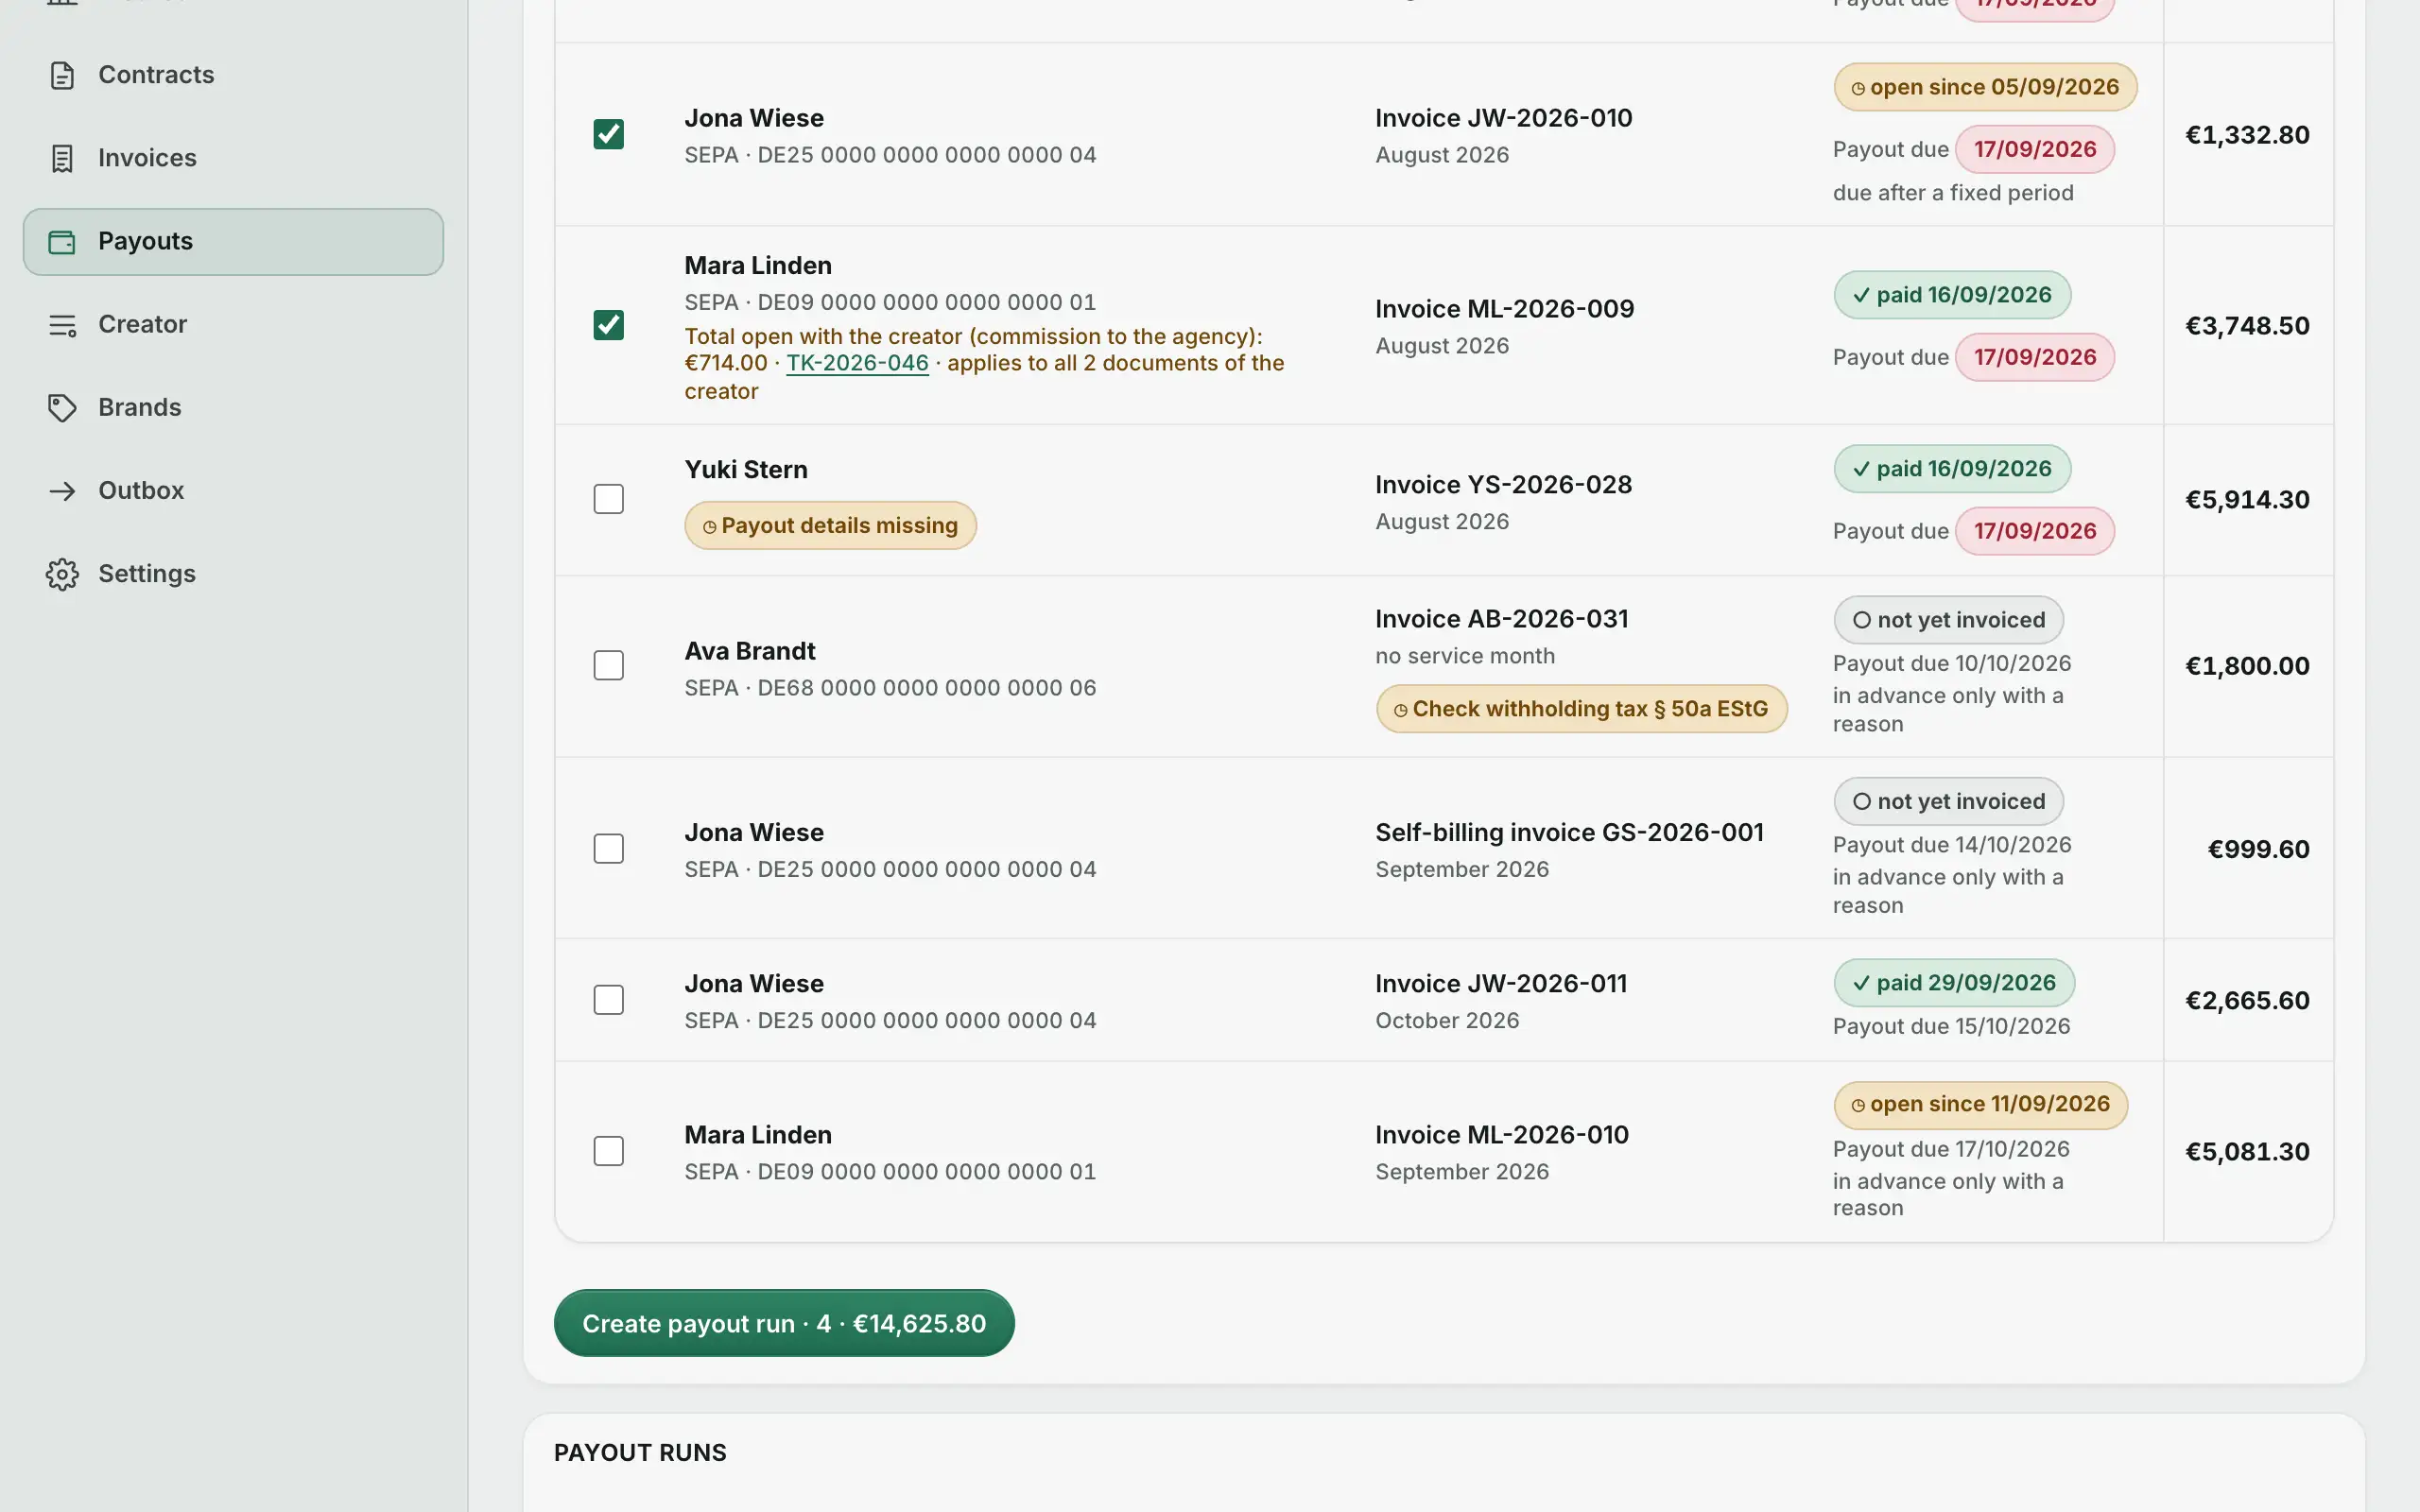The image size is (2420, 1512).
Task: Click the Payouts wallet icon
Action: pyautogui.click(x=62, y=241)
